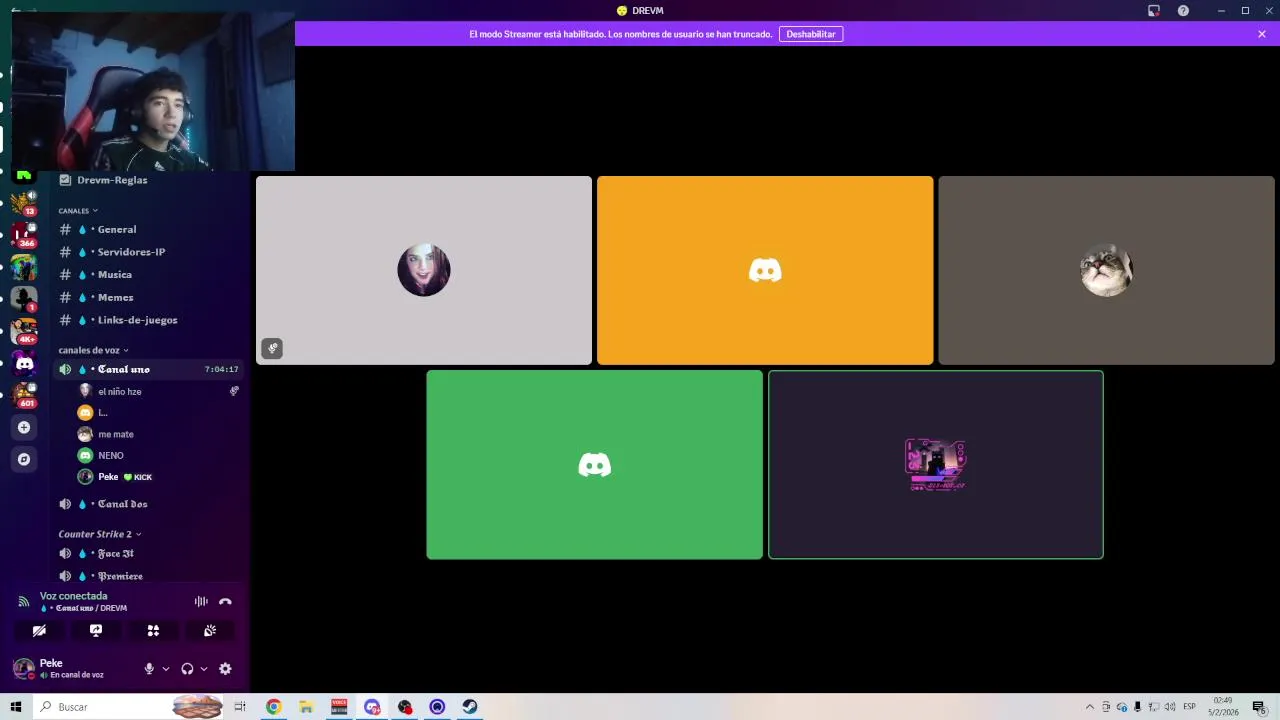Open server icon with 601 badge
The width and height of the screenshot is (1280, 720).
[x=23, y=394]
